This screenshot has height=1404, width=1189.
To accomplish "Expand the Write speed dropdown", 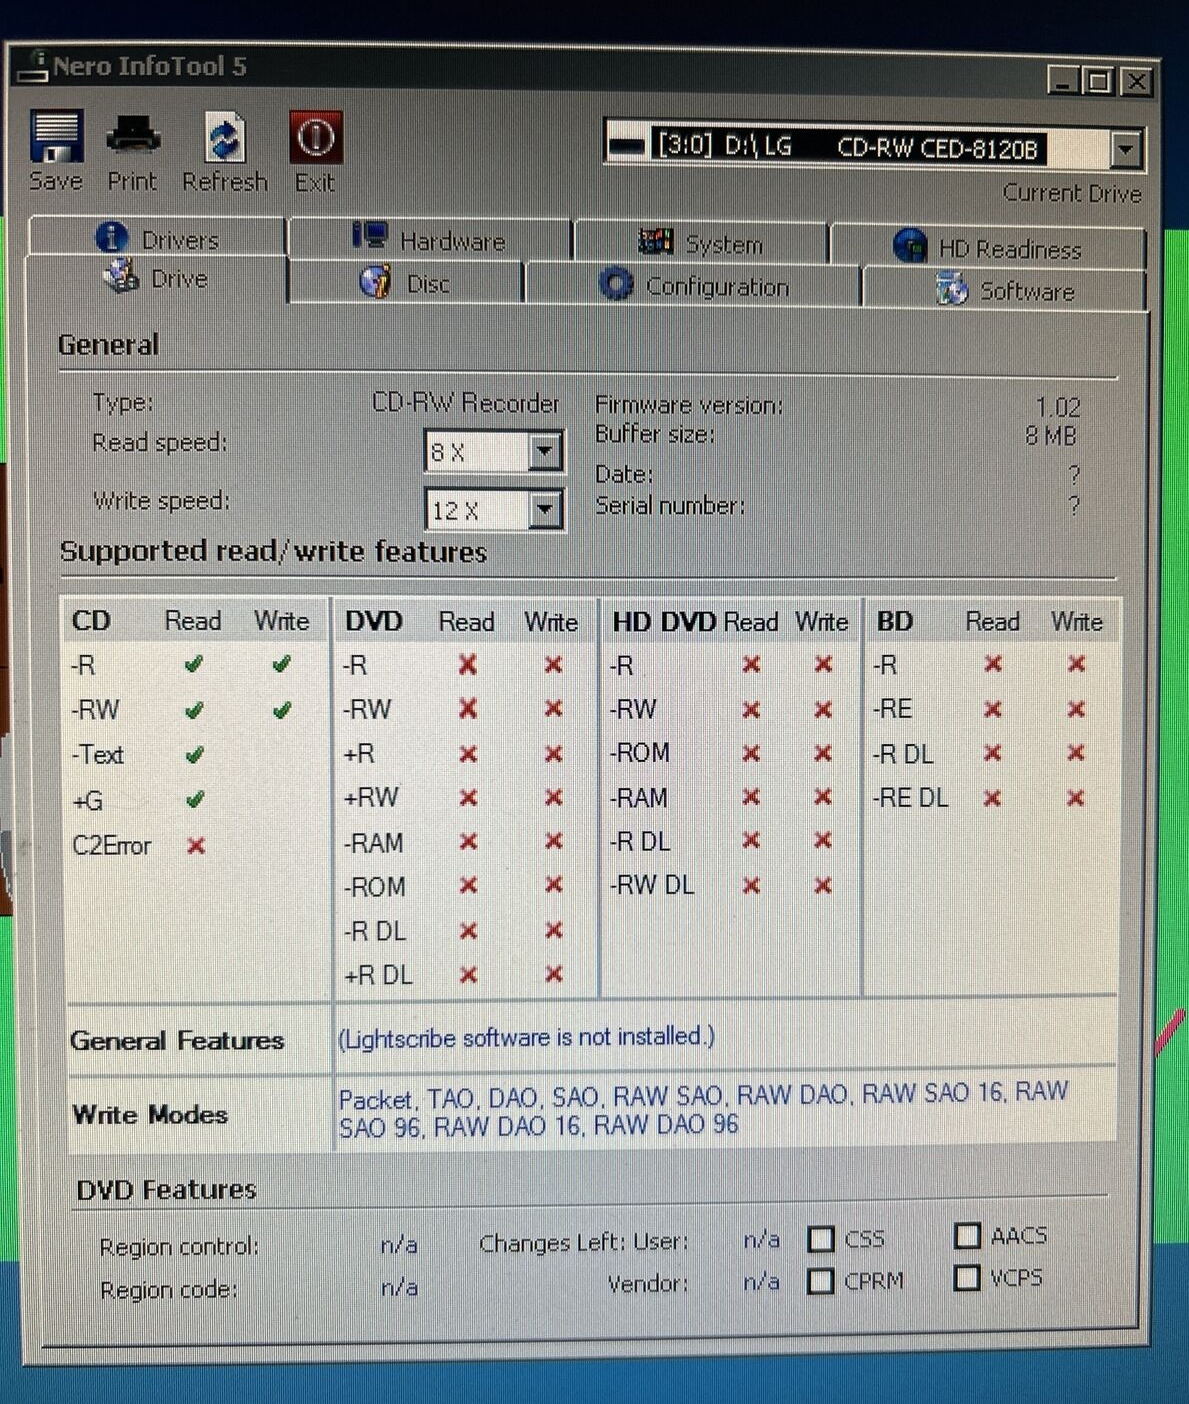I will coord(545,511).
